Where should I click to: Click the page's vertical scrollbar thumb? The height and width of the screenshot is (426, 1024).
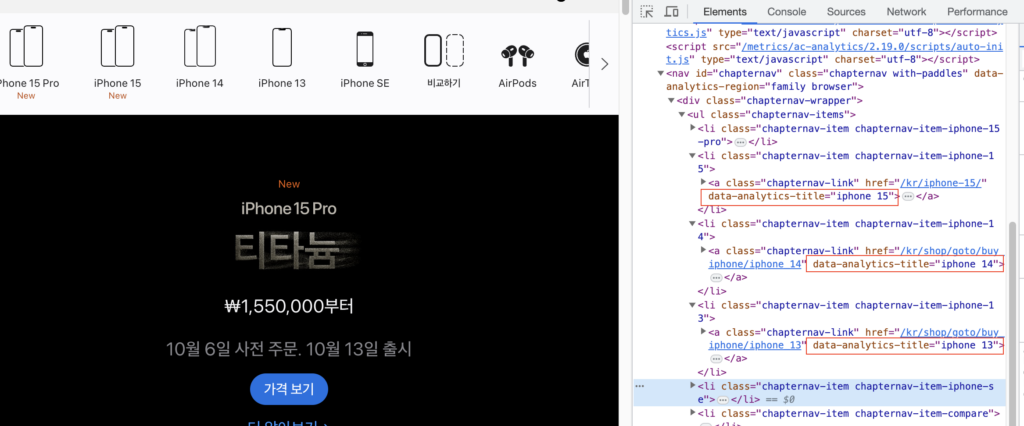(x=626, y=7)
